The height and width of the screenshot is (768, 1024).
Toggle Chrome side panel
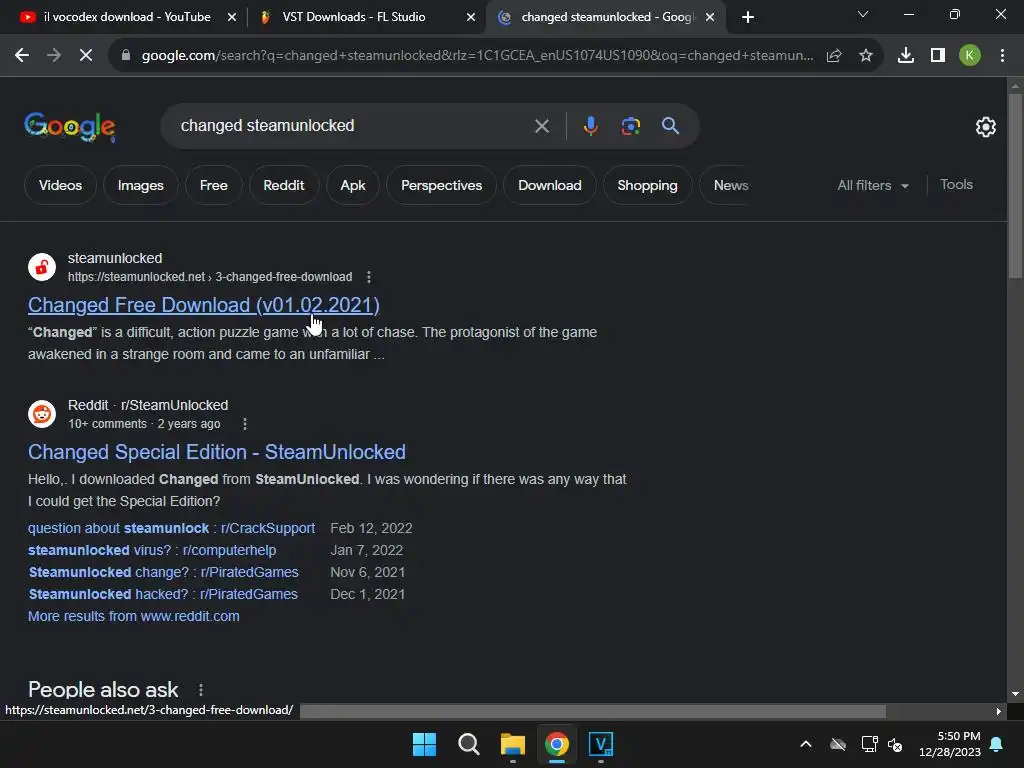pos(938,56)
